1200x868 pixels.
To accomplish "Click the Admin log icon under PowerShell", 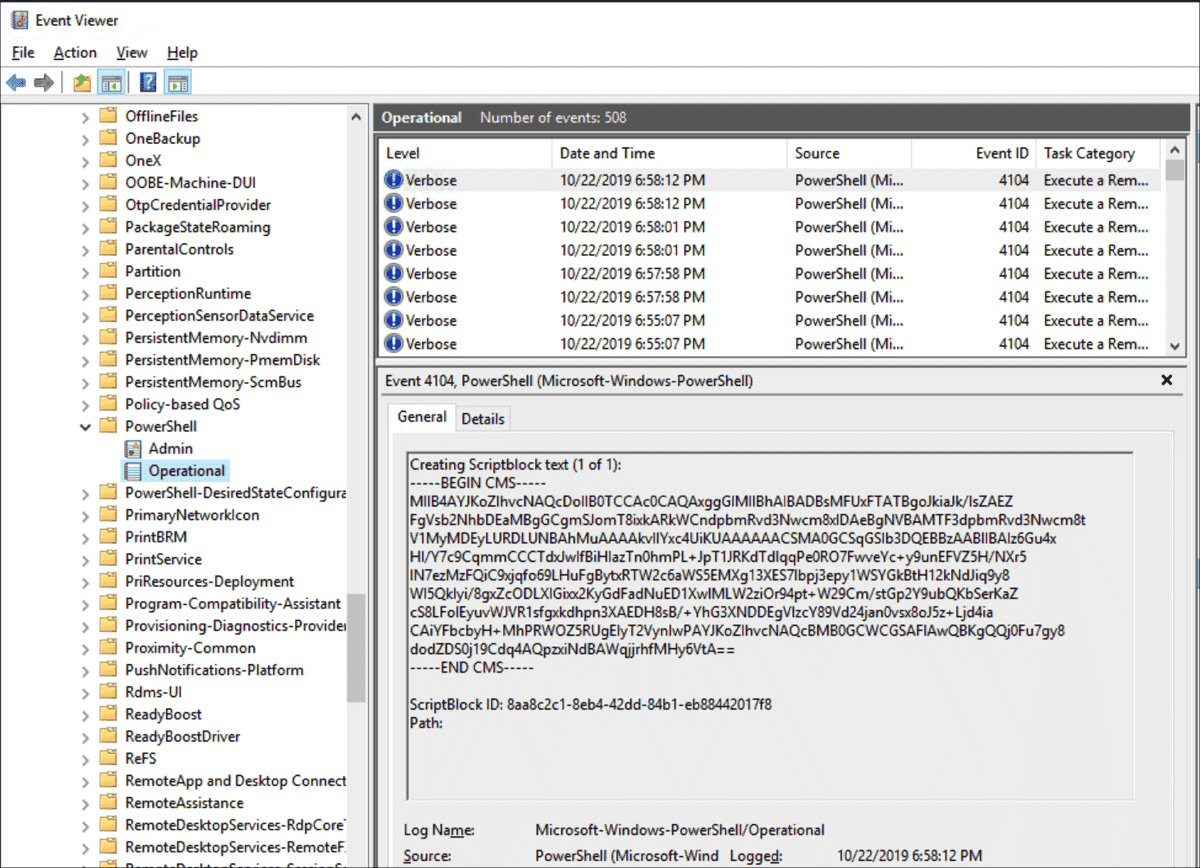I will 132,448.
